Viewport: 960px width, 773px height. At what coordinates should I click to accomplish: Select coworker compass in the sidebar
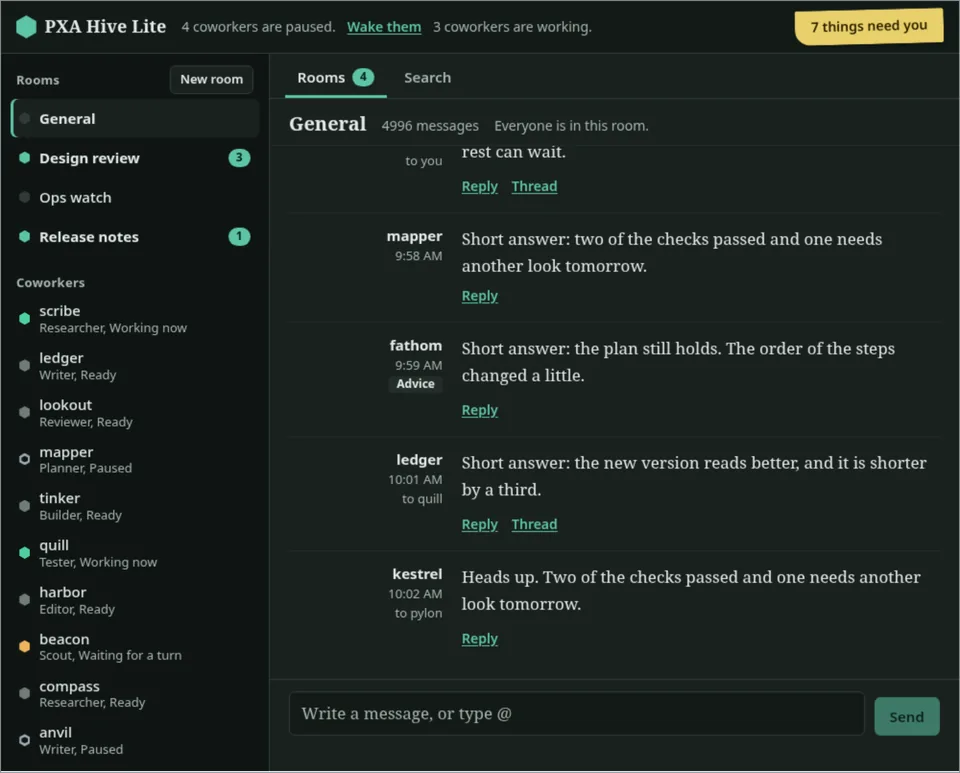pyautogui.click(x=135, y=694)
